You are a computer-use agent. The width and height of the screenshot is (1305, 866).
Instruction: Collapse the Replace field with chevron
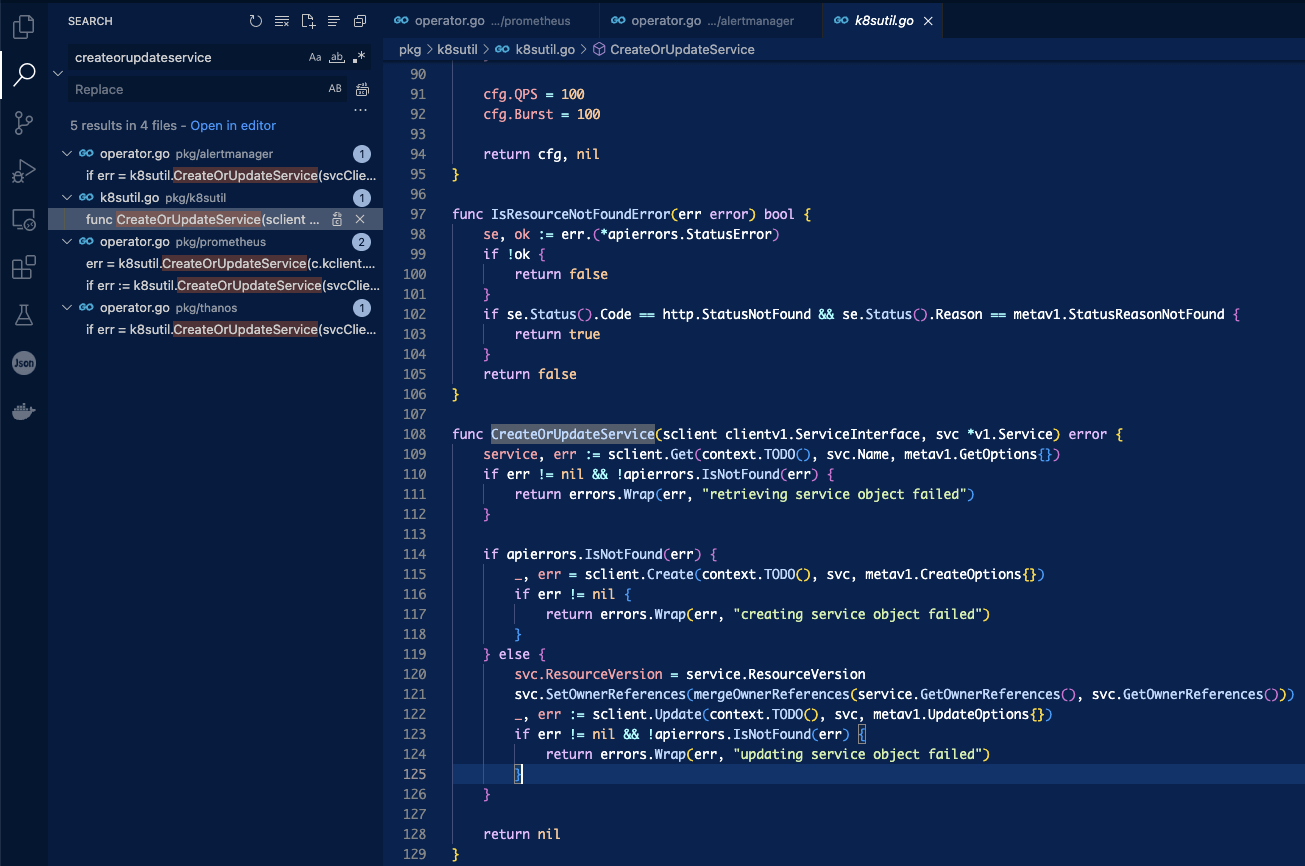pyautogui.click(x=58, y=73)
